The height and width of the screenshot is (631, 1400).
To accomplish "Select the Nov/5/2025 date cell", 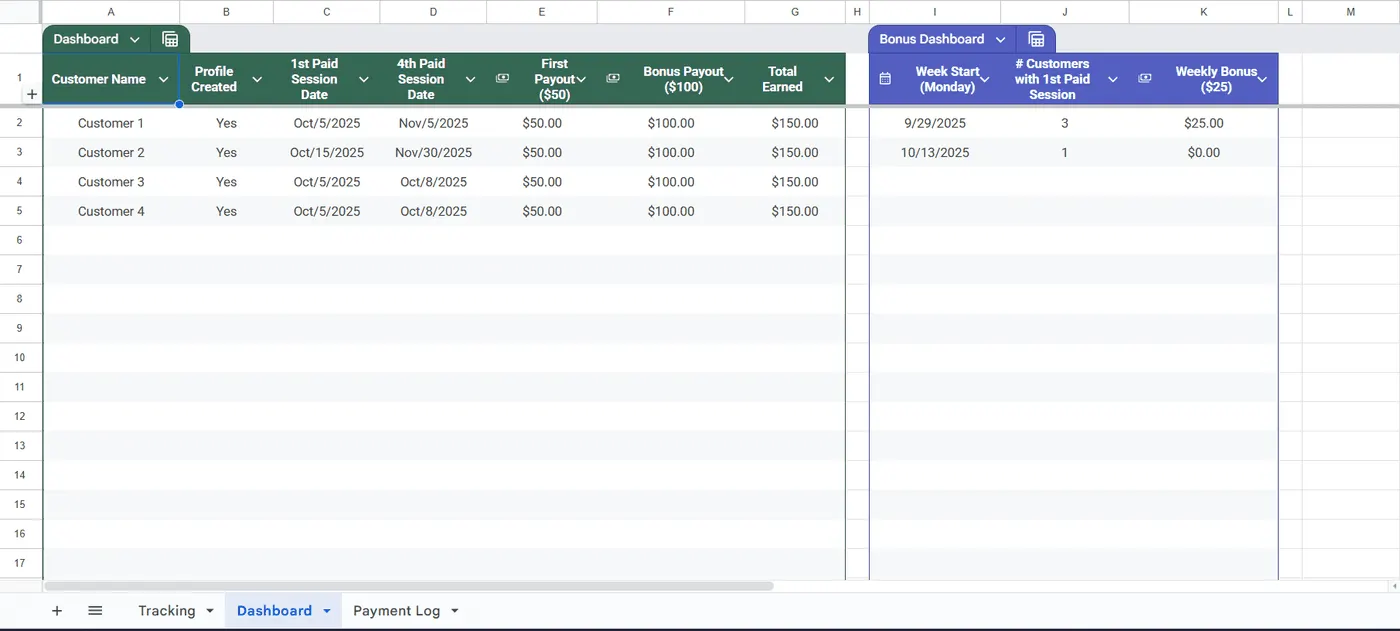I will pos(433,123).
